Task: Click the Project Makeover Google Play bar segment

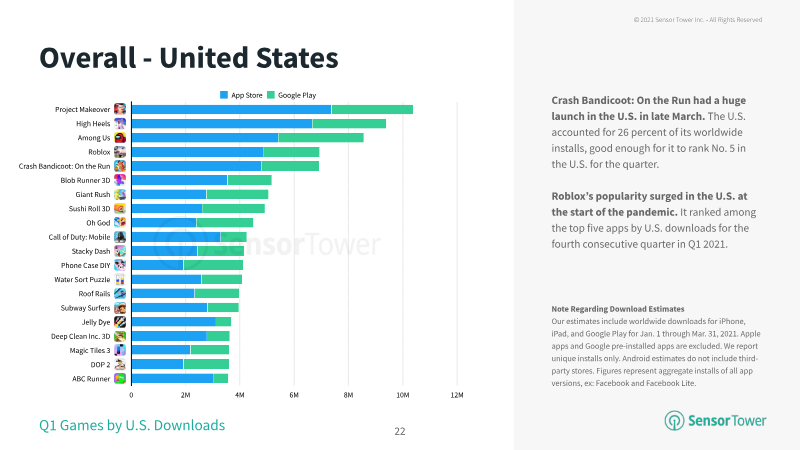Action: coord(372,109)
